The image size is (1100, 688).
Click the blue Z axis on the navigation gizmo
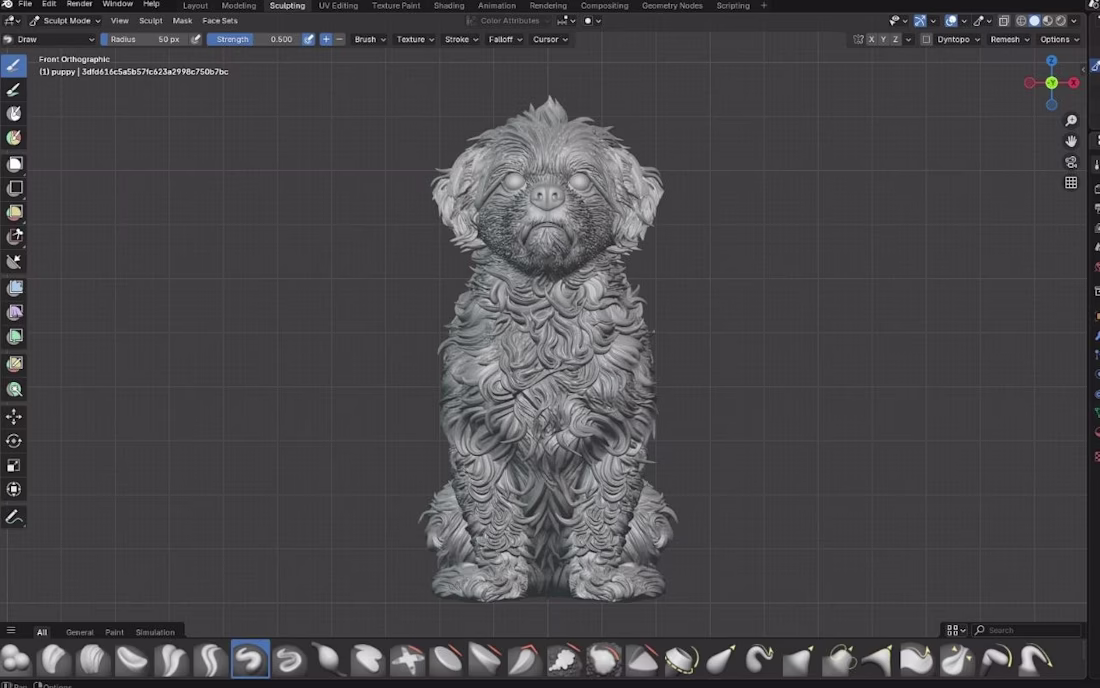point(1051,61)
